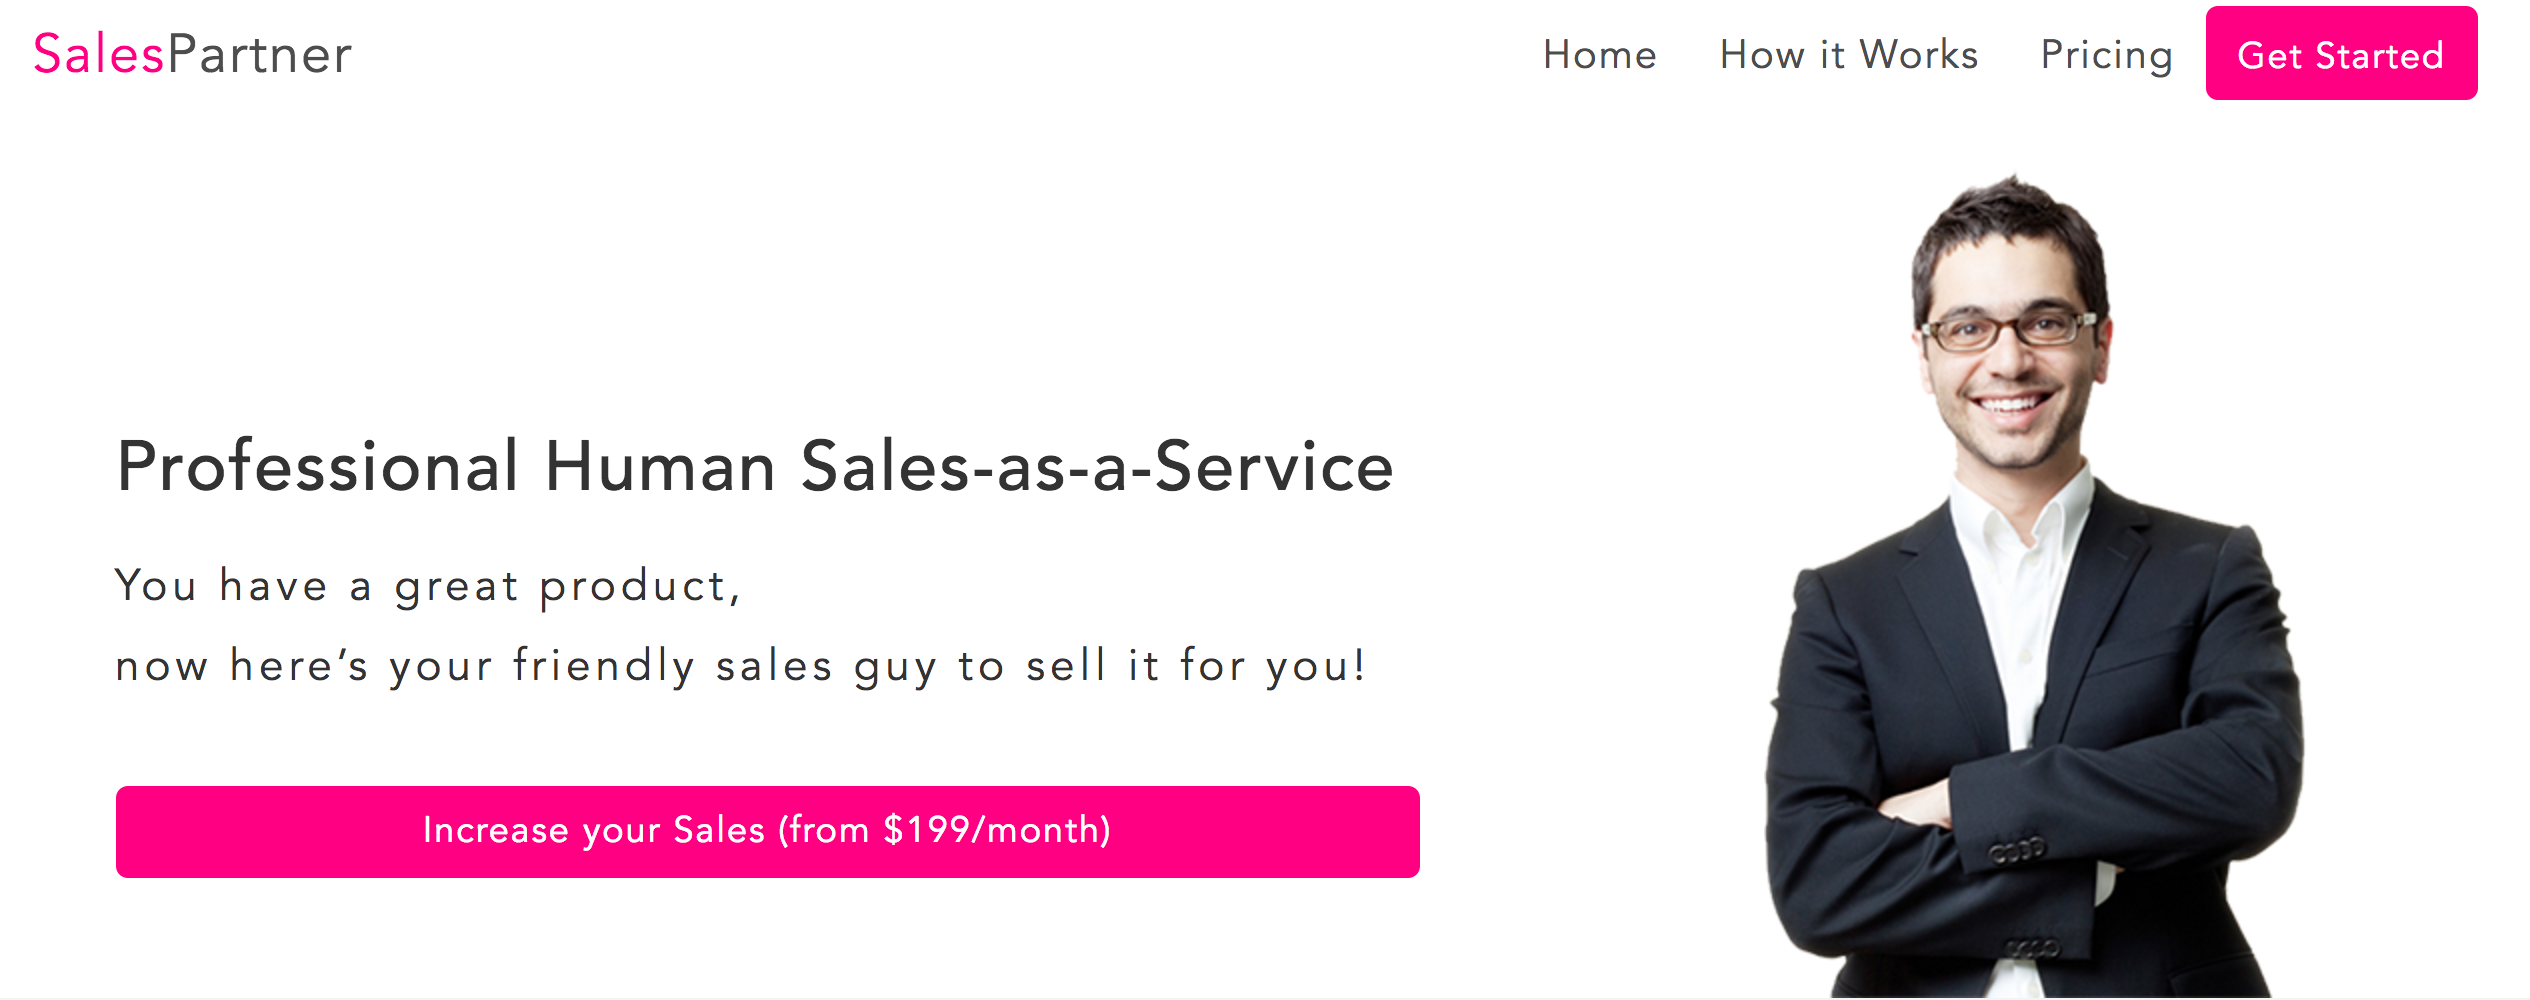
Task: Select the How it Works menu item
Action: click(x=1848, y=55)
